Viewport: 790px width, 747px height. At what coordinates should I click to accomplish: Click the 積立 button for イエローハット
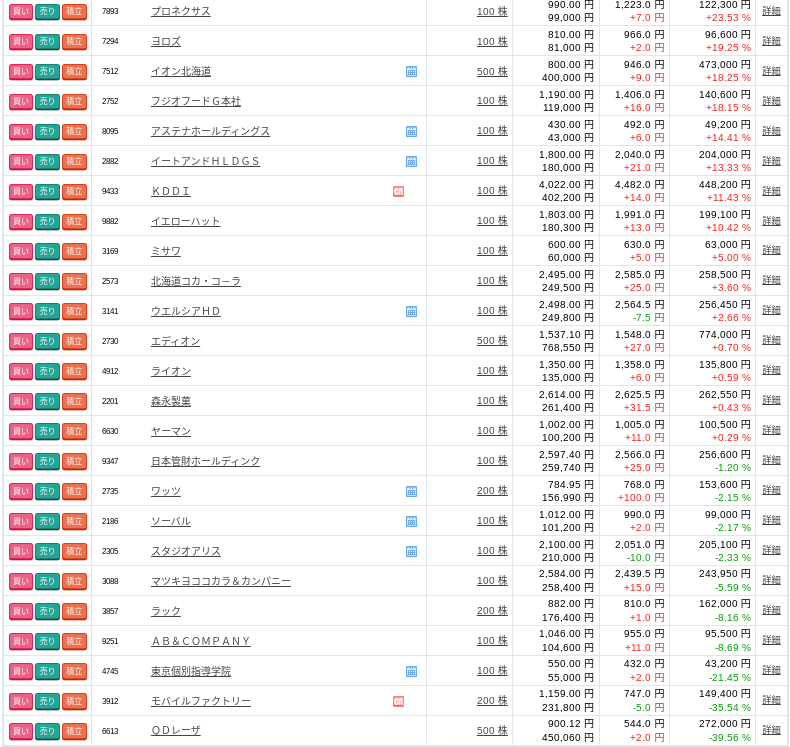(x=75, y=221)
